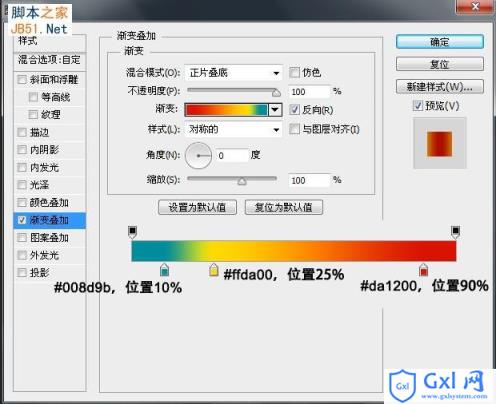Viewport: 496px width, 404px height.
Task: Click the red #da1200 color stop
Action: (x=423, y=269)
